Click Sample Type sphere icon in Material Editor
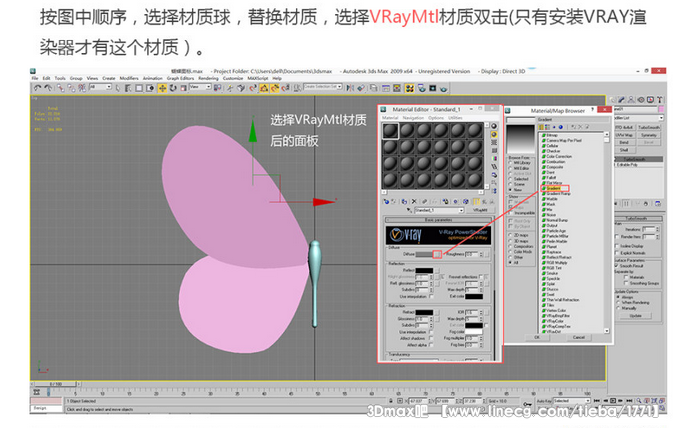Screen dimensions: 688x428 pyautogui.click(x=494, y=126)
